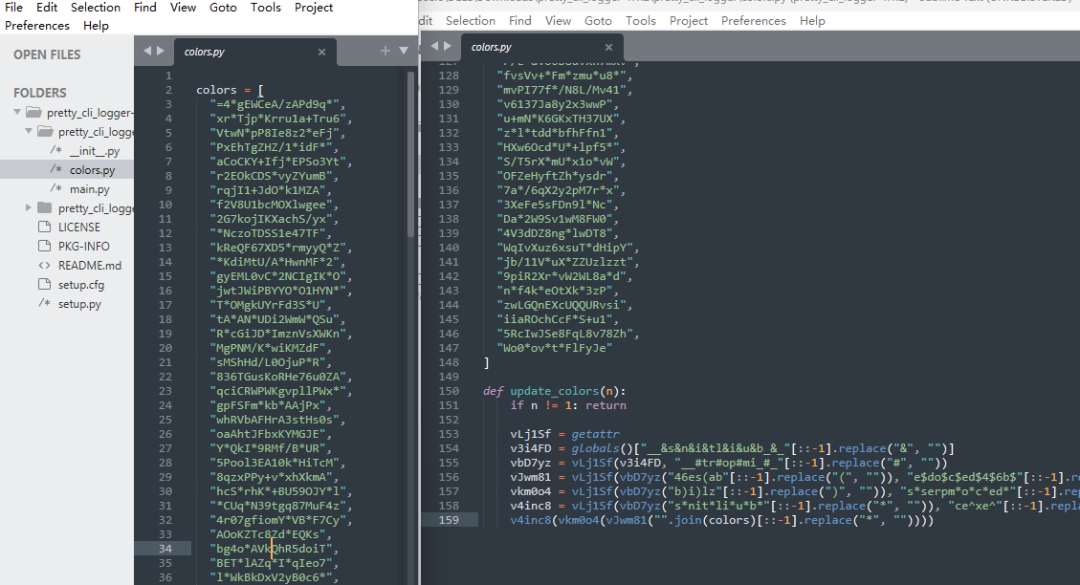Click next tab arrow in right window
The image size is (1080, 585).
[448, 45]
